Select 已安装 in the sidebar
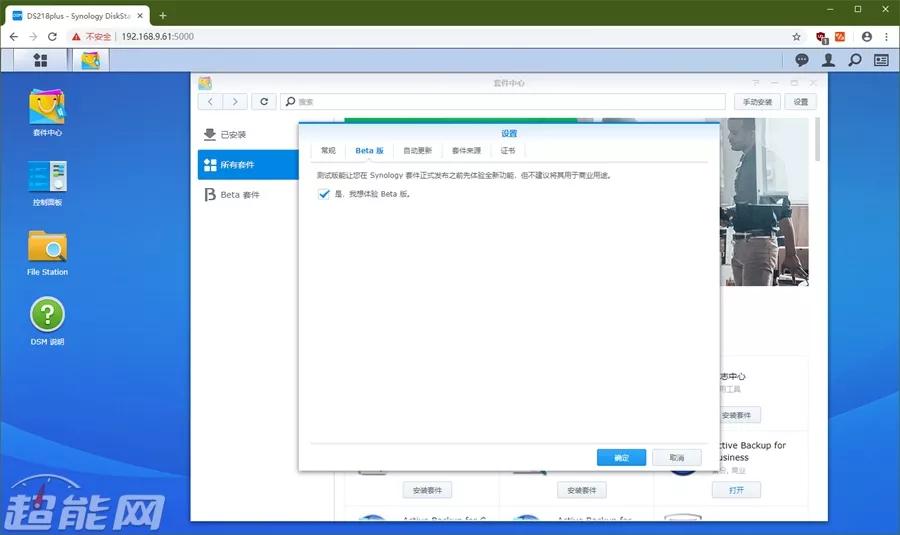The image size is (900, 535). tap(248, 134)
